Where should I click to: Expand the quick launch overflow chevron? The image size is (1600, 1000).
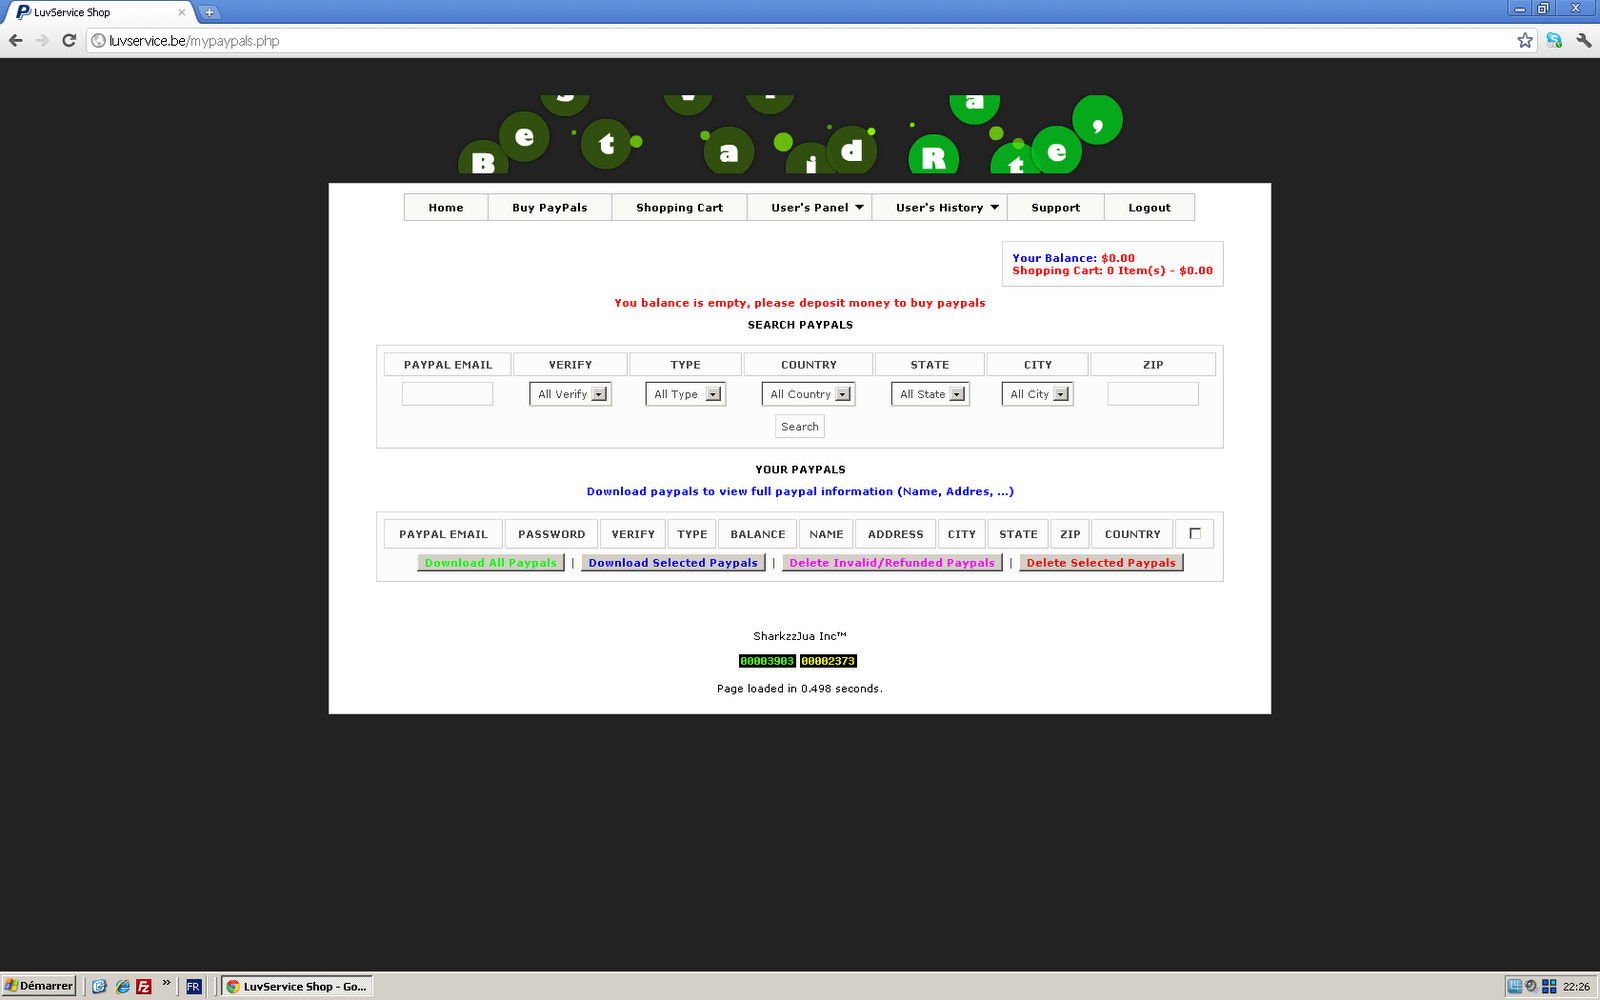[x=166, y=983]
